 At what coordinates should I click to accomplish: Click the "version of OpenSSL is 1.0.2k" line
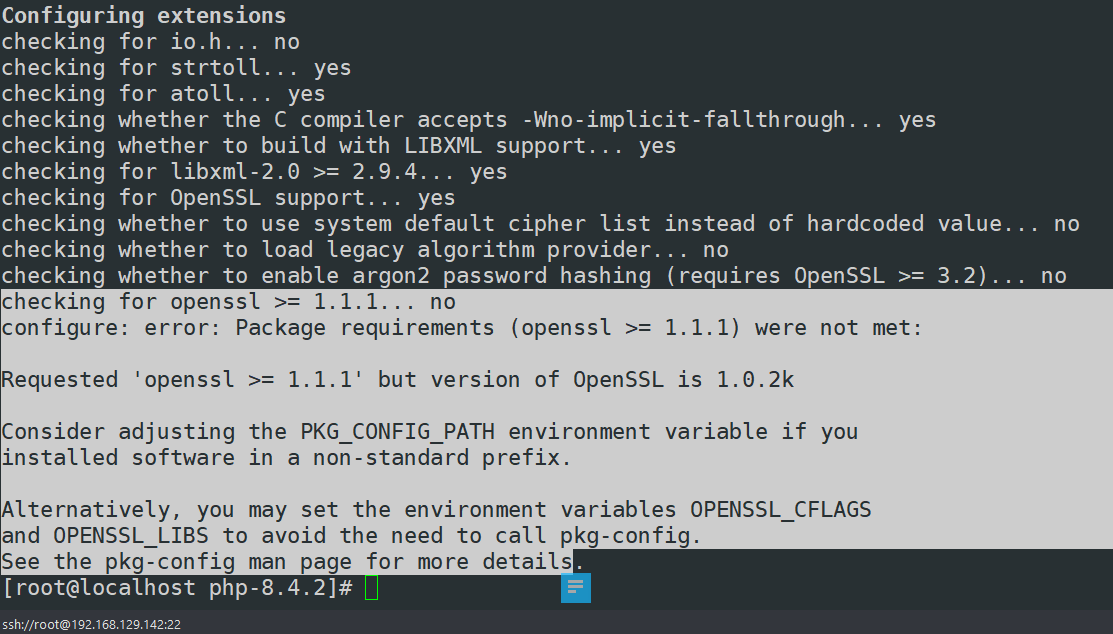click(x=398, y=380)
